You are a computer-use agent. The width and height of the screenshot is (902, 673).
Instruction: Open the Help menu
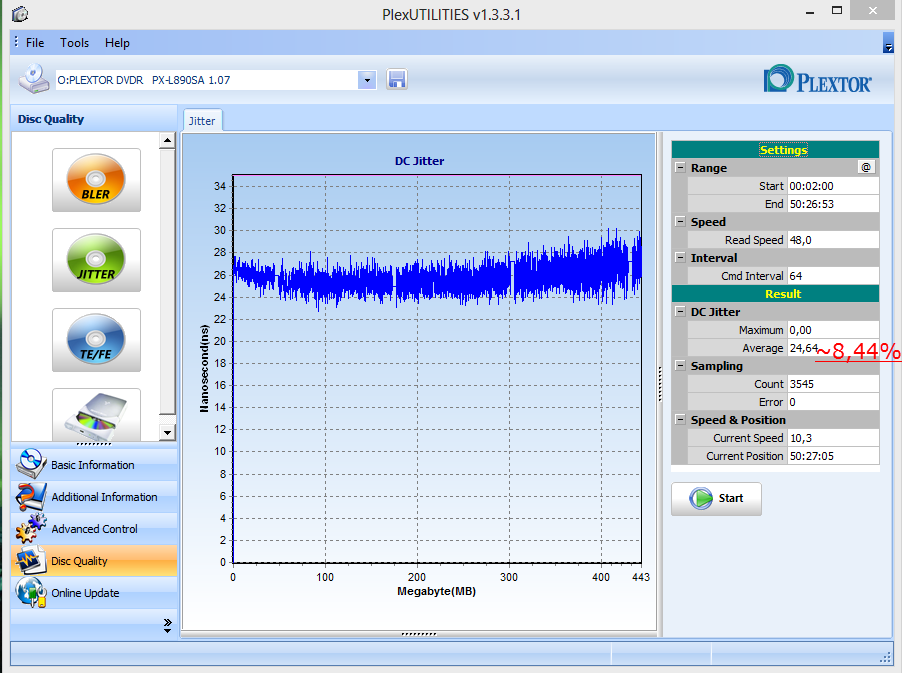[117, 43]
